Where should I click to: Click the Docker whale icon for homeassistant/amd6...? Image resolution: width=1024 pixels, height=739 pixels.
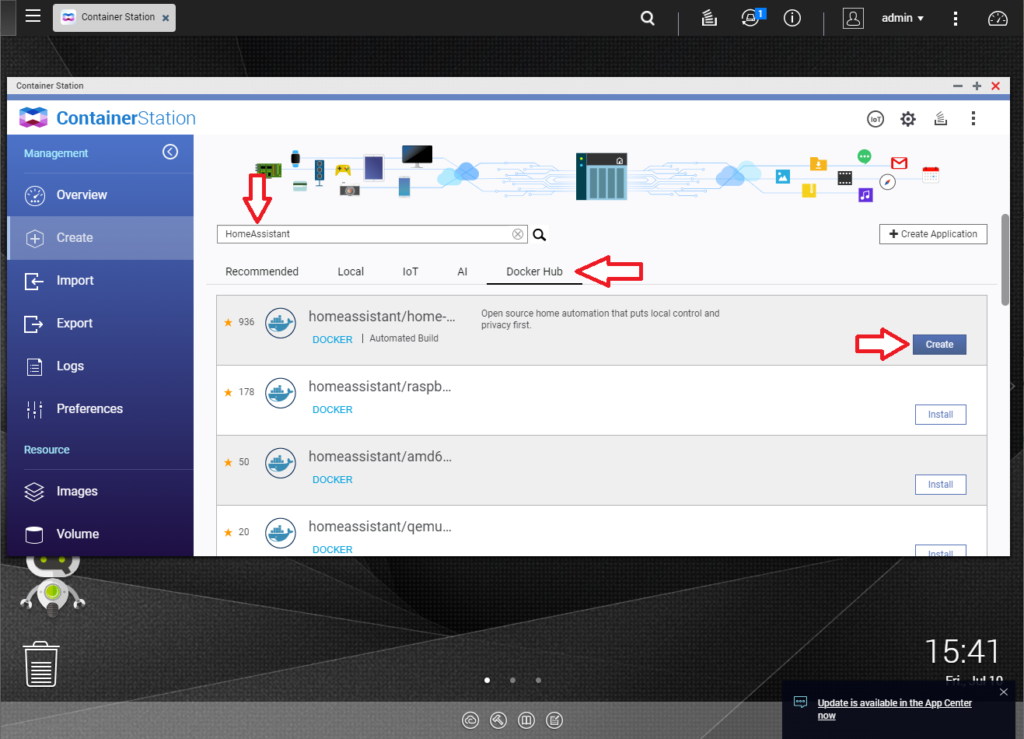click(x=281, y=463)
